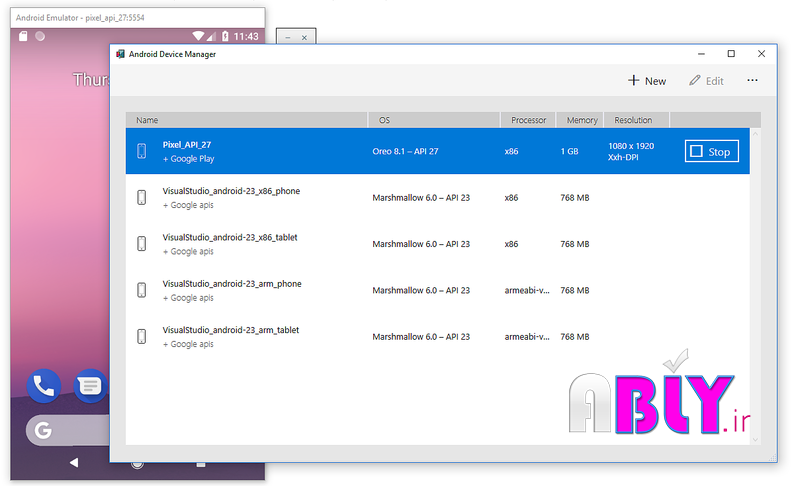Click the emulator Wi-Fi status icon
Viewport: 800px width, 486px height.
[198, 36]
